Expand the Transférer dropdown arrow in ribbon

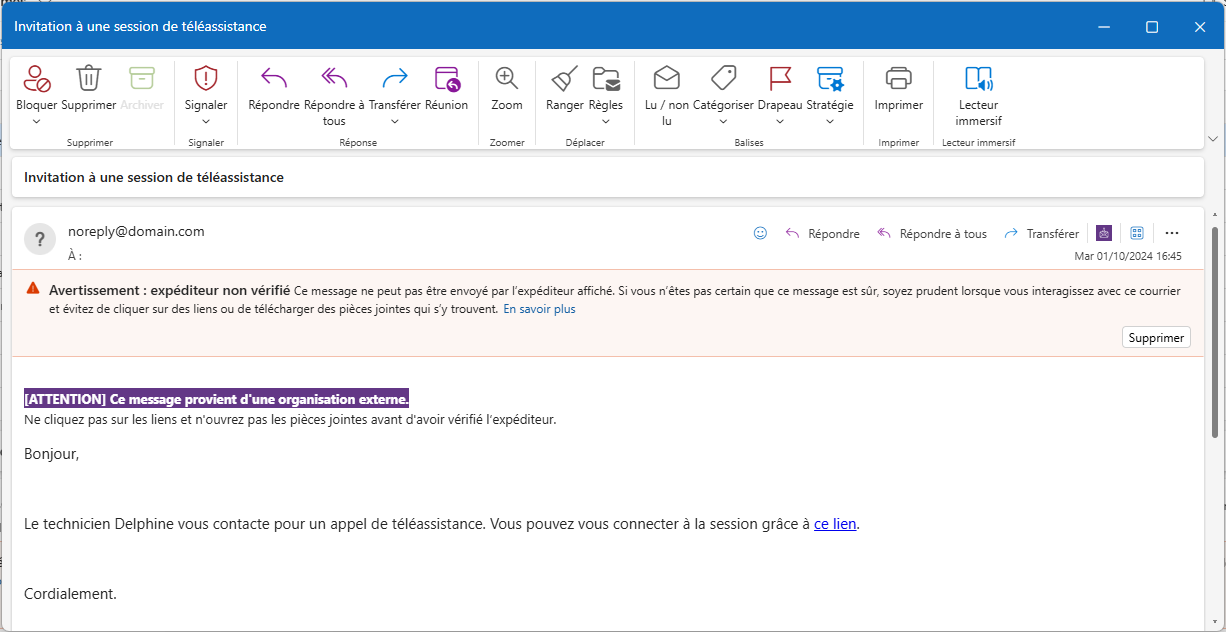click(x=394, y=121)
